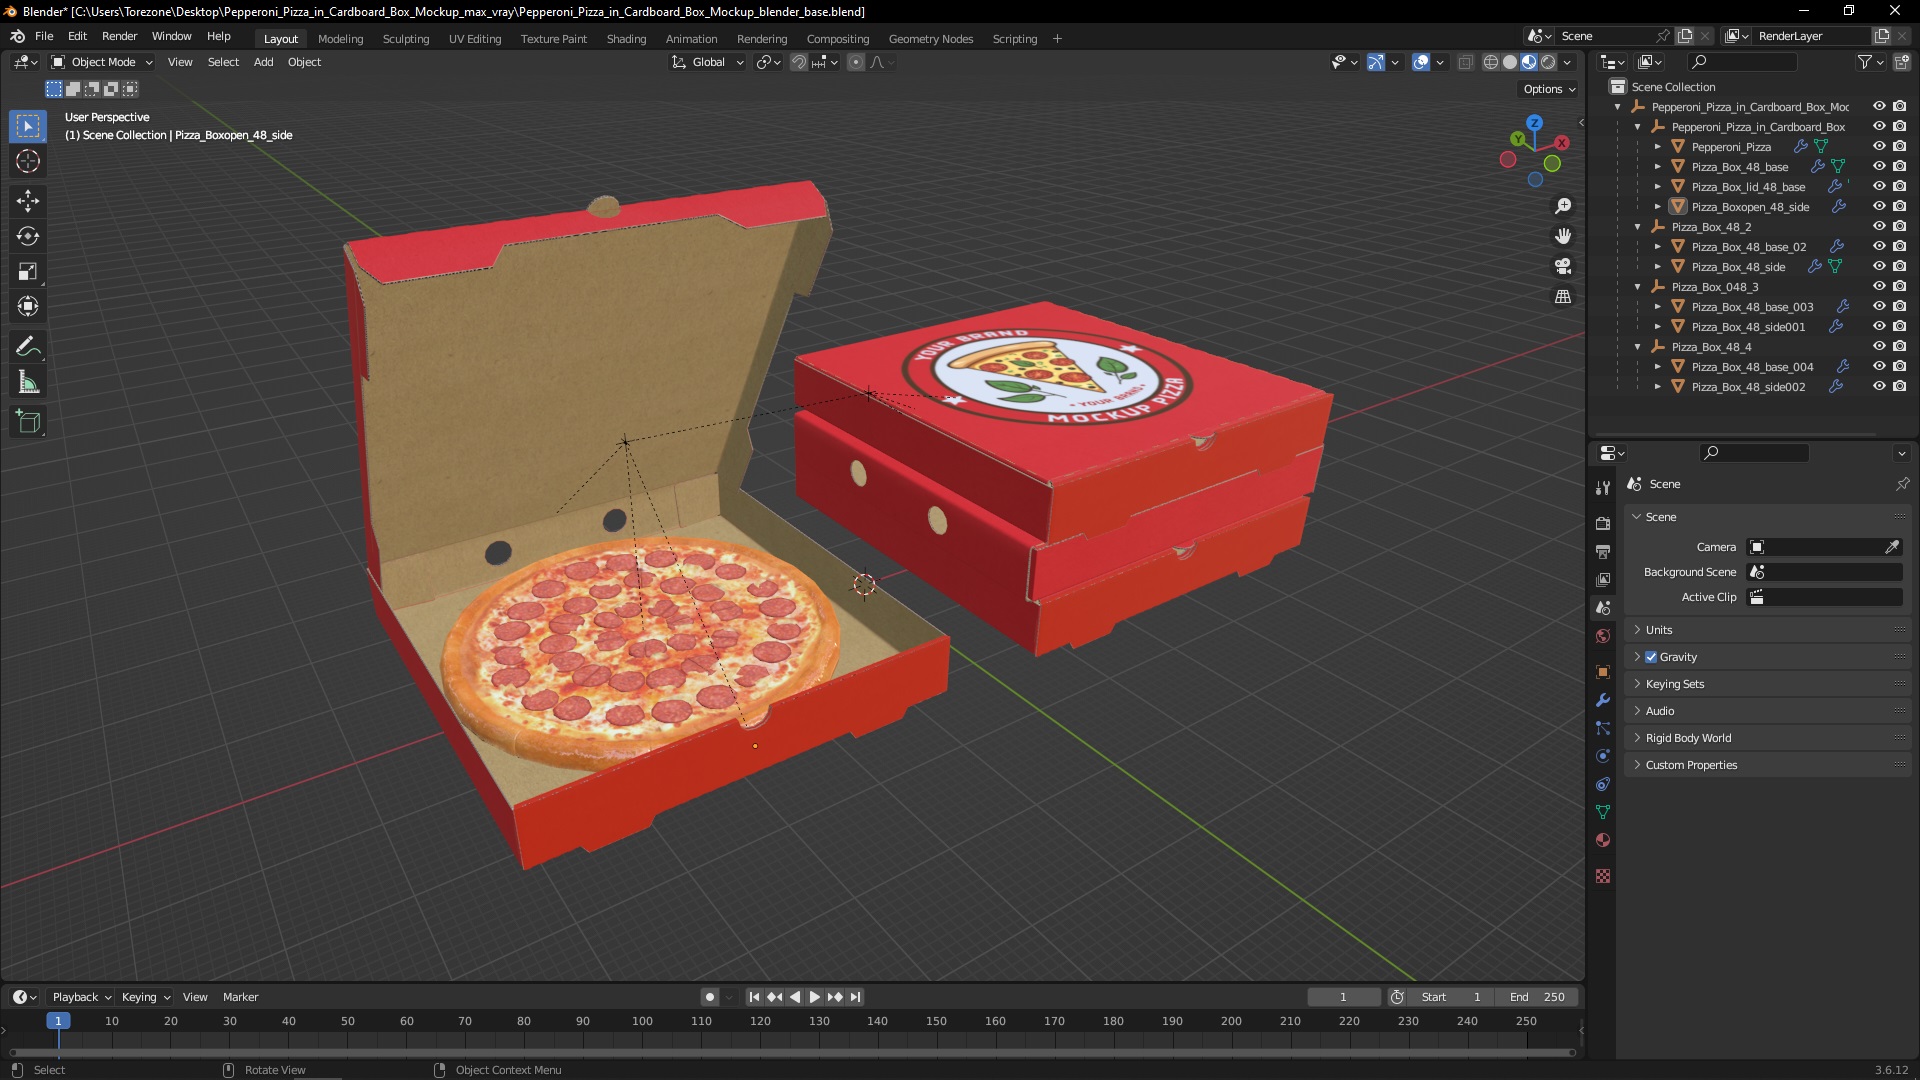The height and width of the screenshot is (1080, 1920).
Task: Choose the Measure ruler tool
Action: coord(28,383)
